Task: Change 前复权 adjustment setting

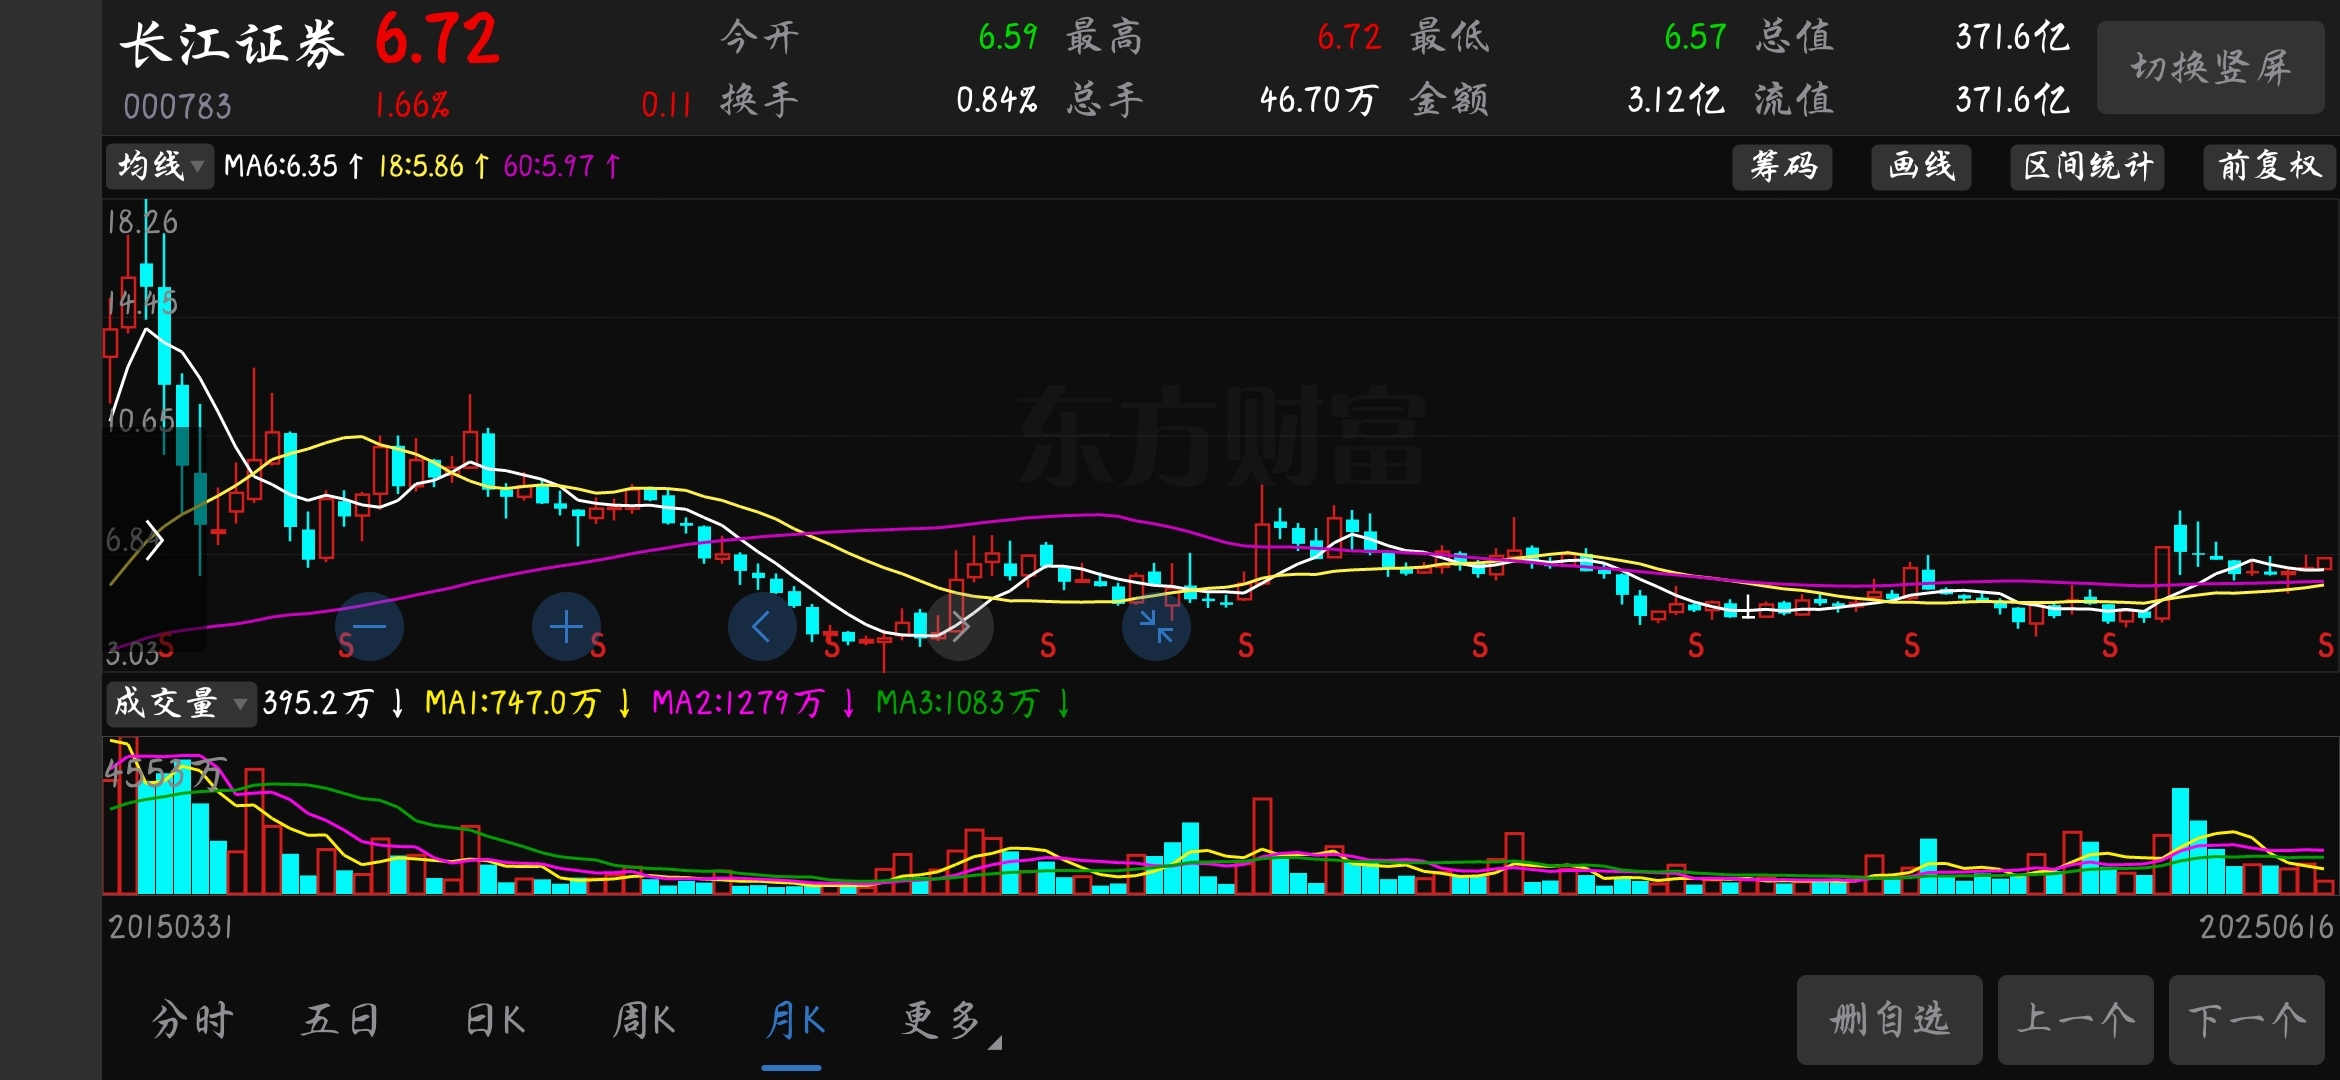Action: (2269, 166)
